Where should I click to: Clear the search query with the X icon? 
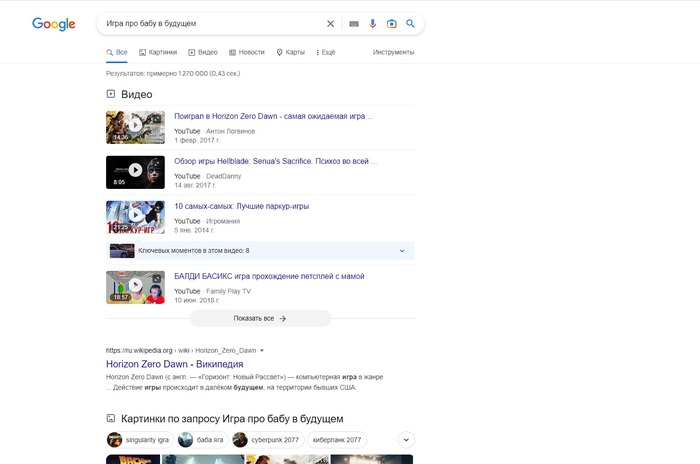point(330,24)
